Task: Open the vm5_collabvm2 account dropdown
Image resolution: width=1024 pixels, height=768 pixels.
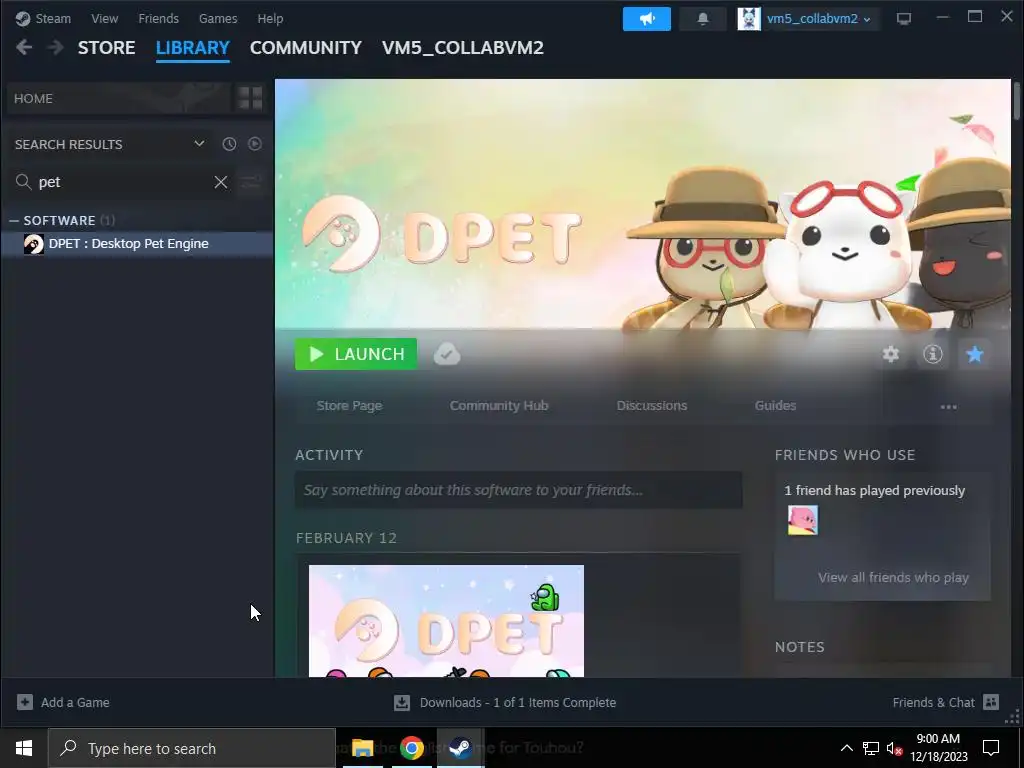Action: pyautogui.click(x=819, y=19)
